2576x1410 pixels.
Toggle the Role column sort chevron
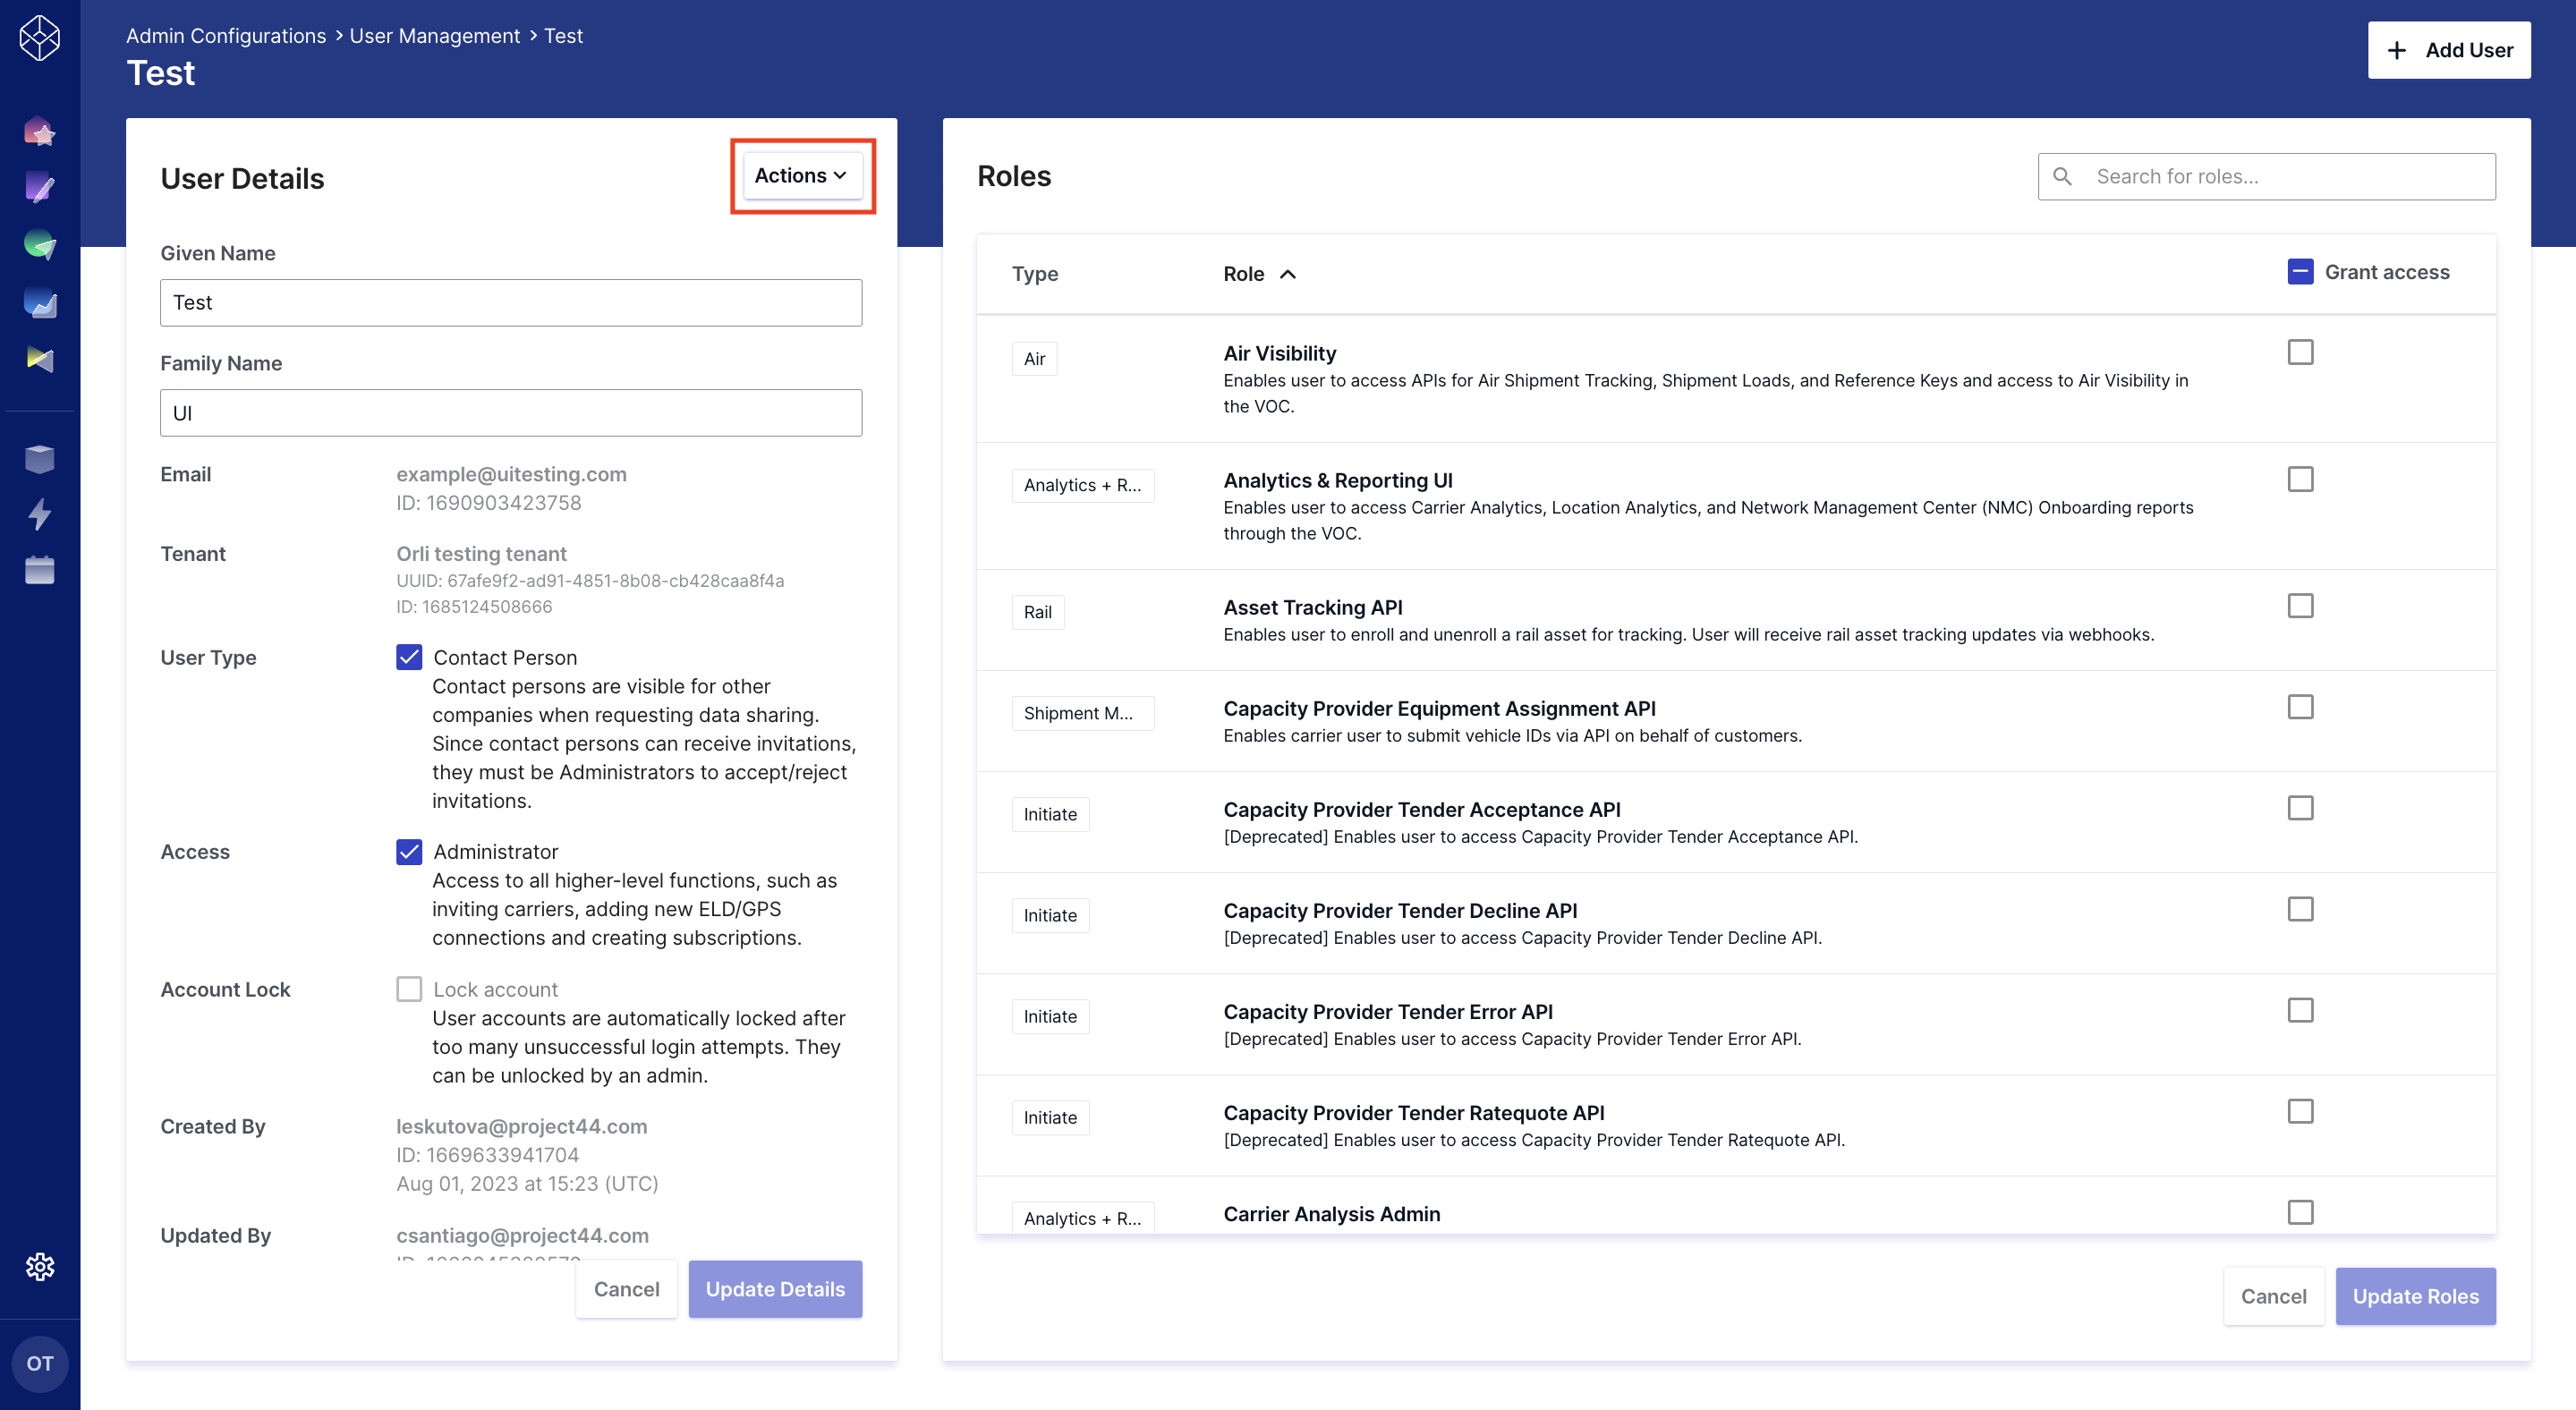1288,273
